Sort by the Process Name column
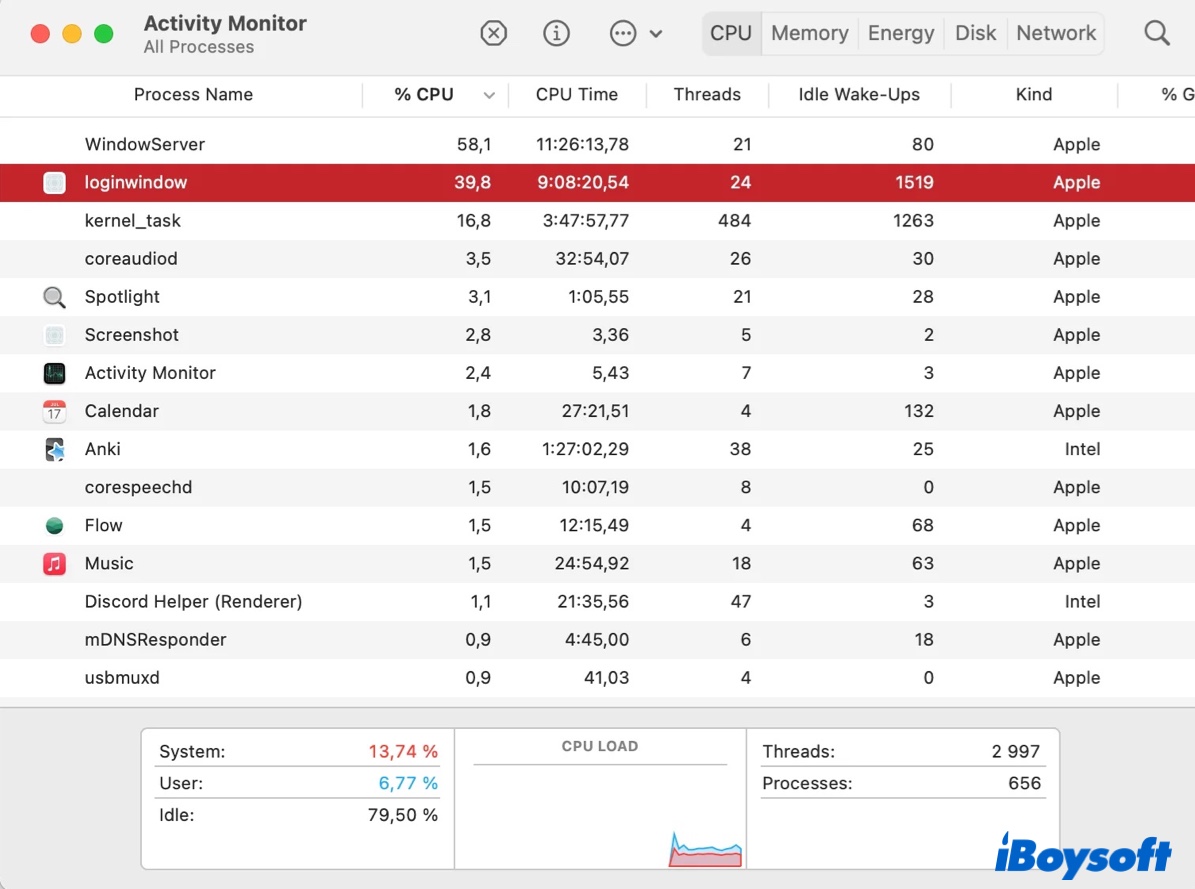 (193, 95)
